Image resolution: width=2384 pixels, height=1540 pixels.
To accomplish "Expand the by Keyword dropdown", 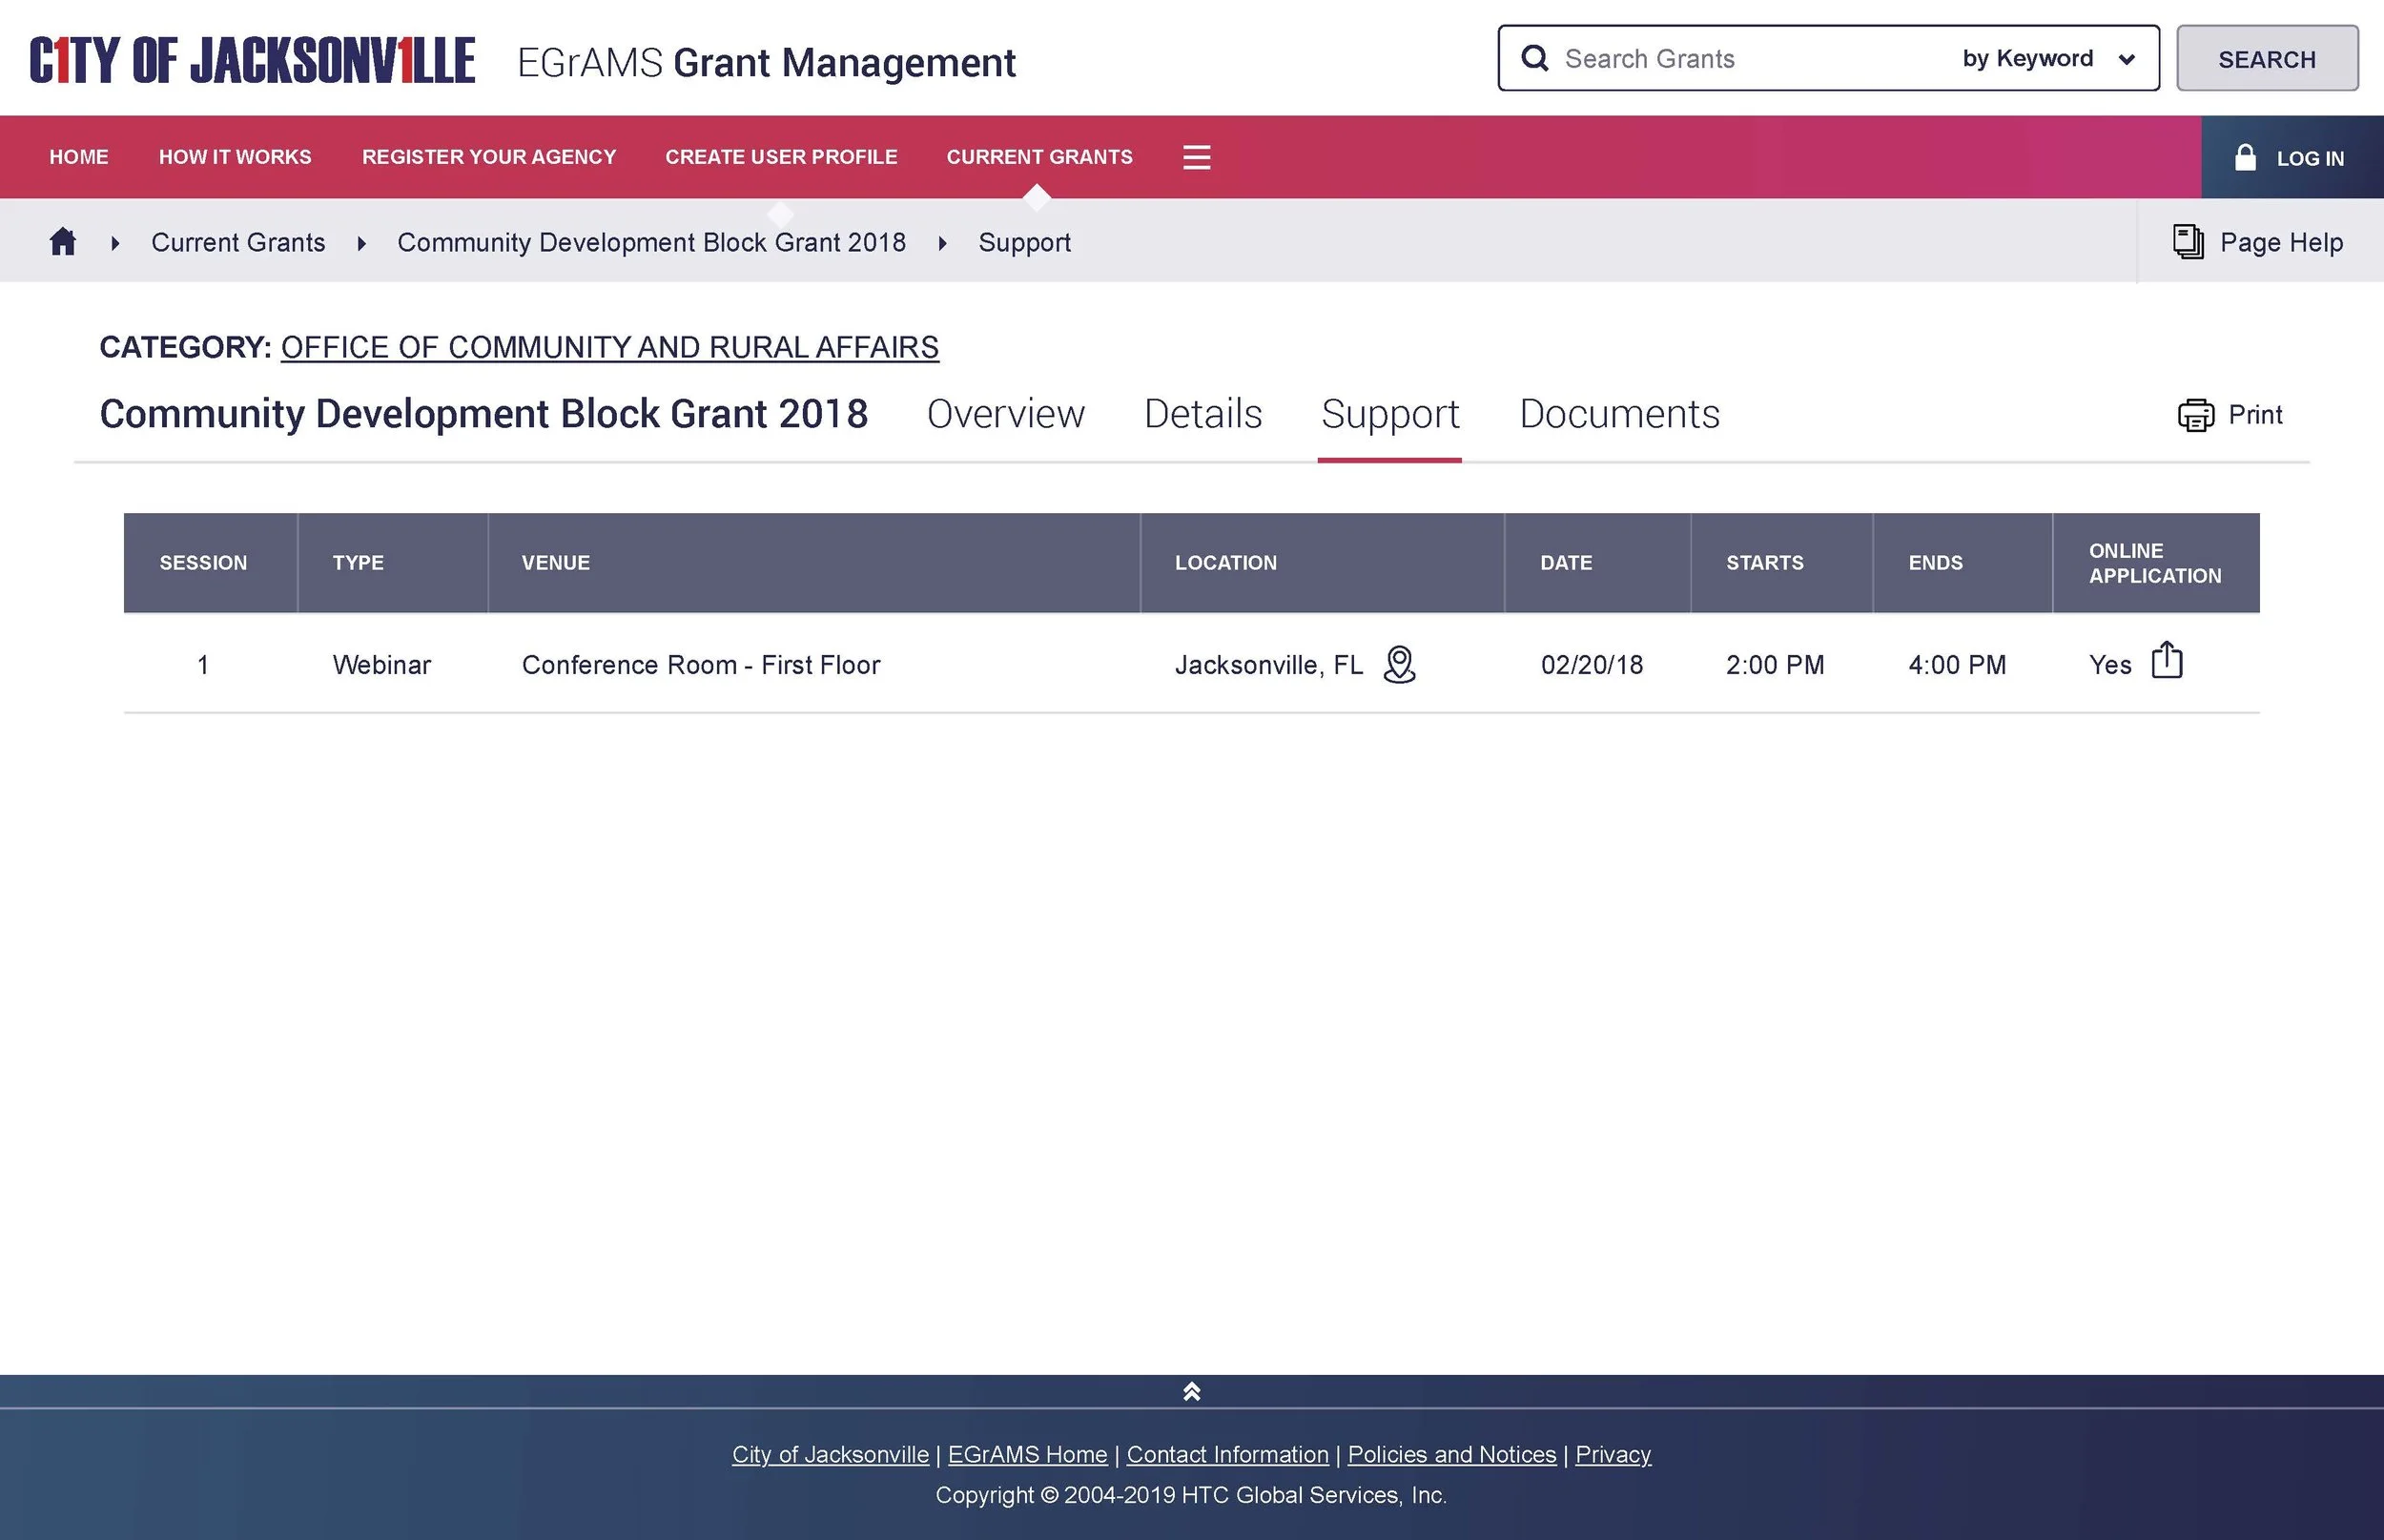I will (2047, 59).
